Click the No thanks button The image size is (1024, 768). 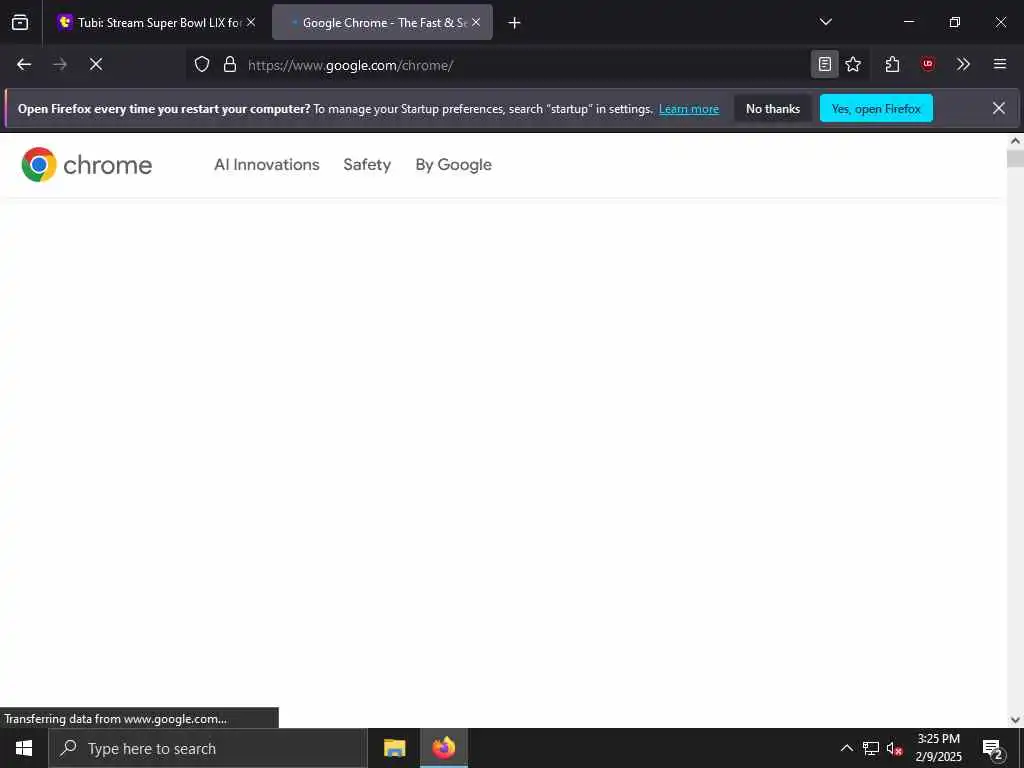[x=773, y=109]
